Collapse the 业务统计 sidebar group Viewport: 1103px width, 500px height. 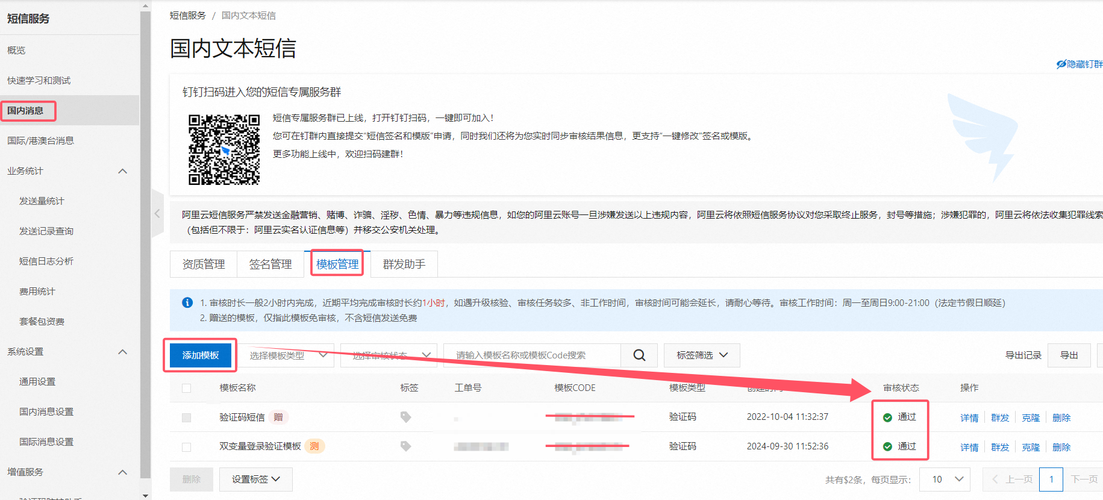[122, 171]
